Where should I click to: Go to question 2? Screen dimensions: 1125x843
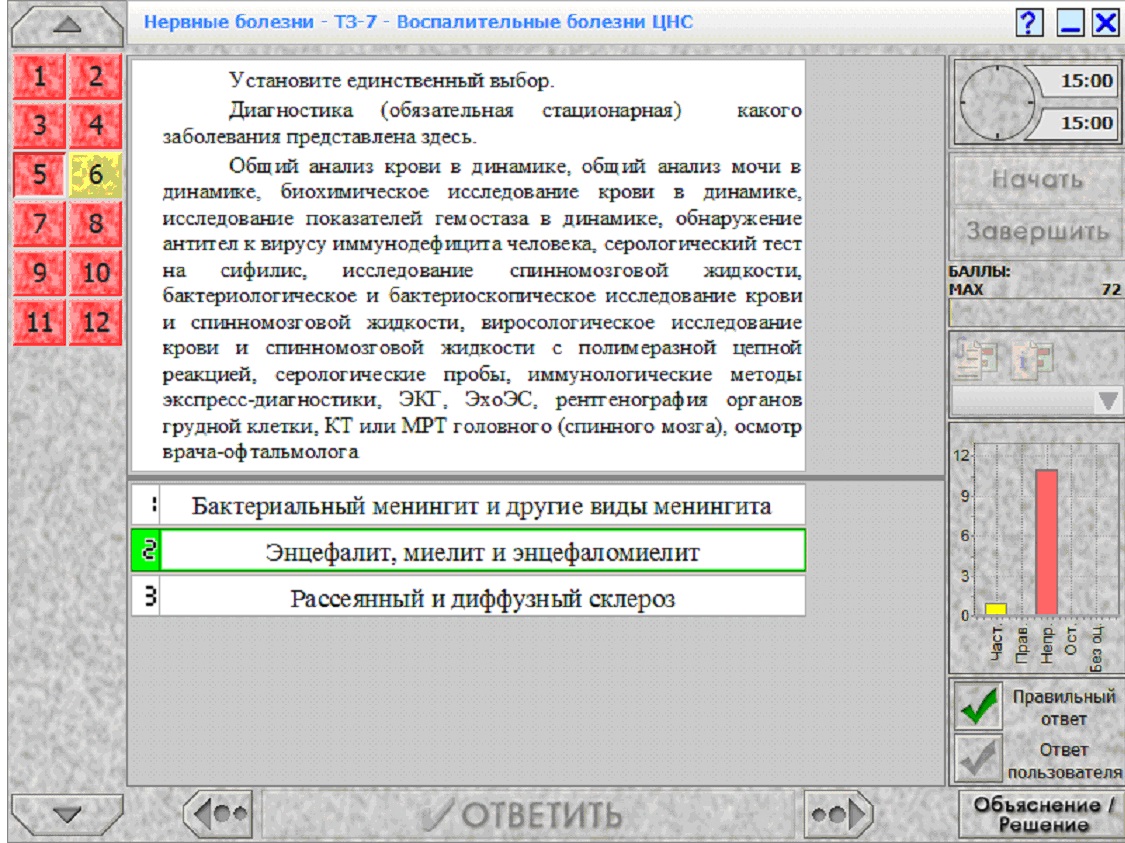[x=95, y=76]
